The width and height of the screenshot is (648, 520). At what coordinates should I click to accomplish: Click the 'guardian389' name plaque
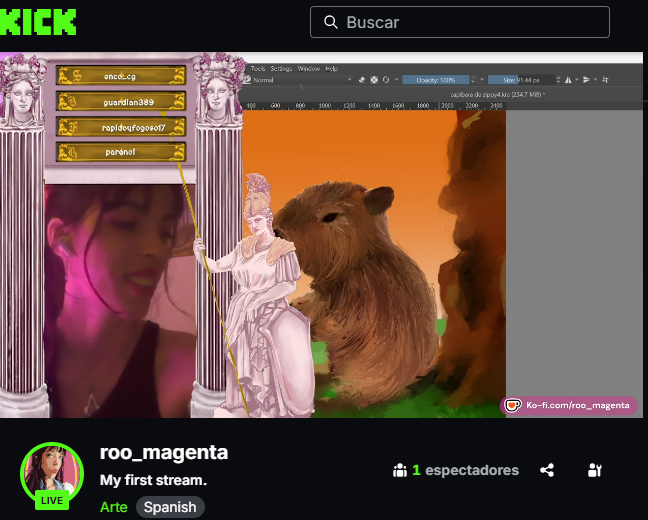coord(121,102)
